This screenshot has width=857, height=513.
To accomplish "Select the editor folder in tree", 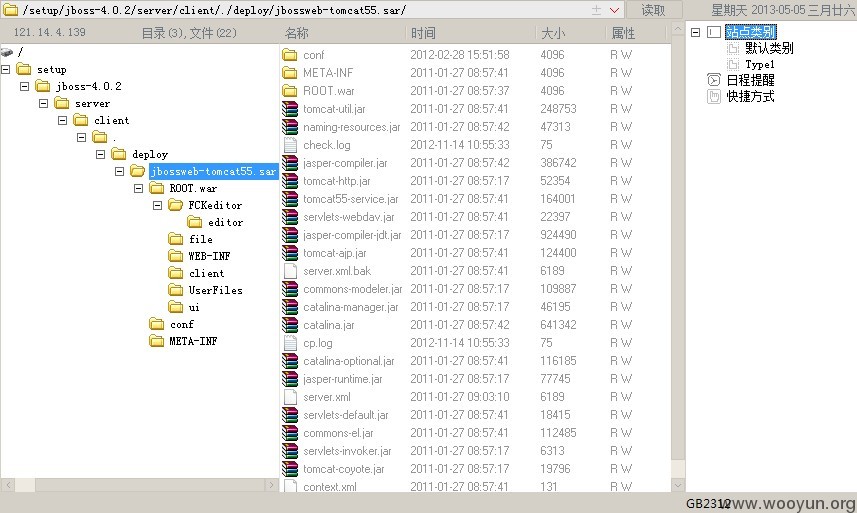I will point(225,222).
